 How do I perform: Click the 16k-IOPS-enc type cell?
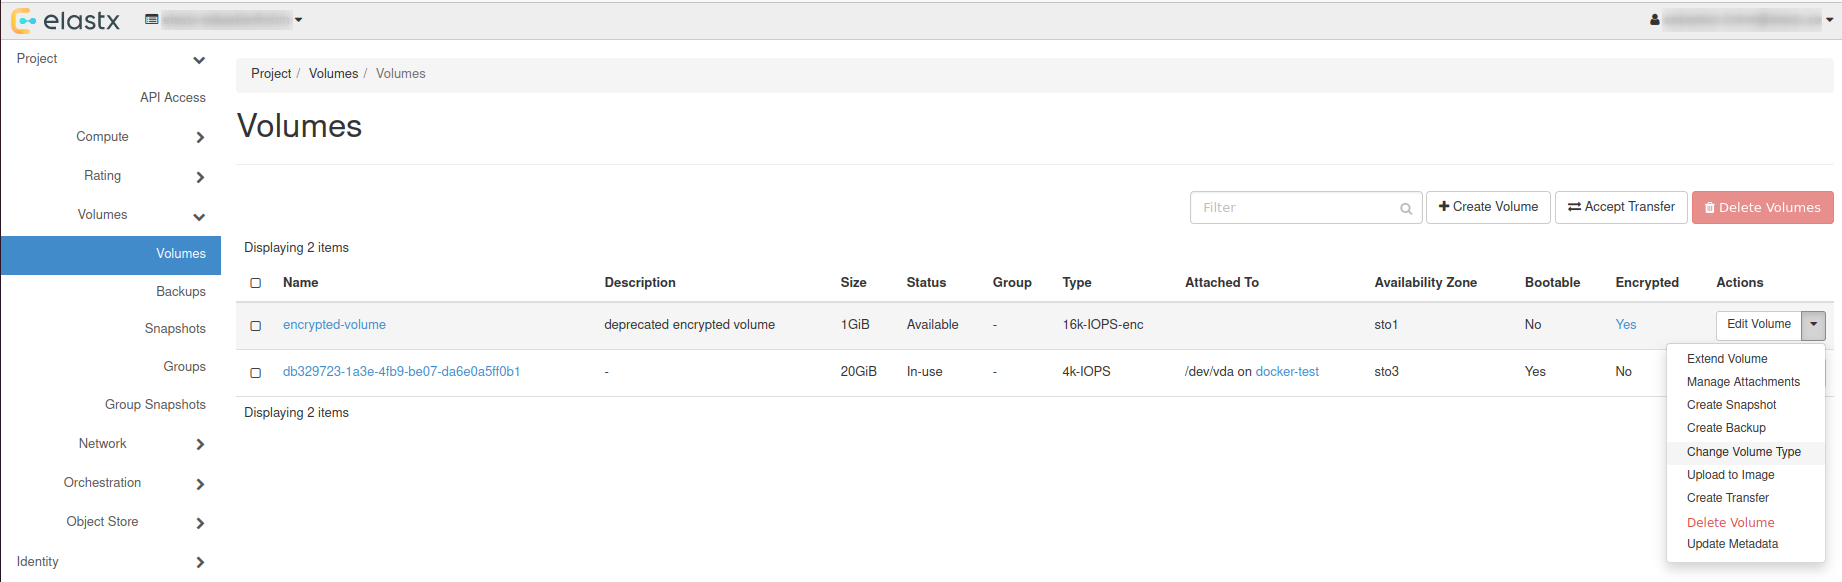coord(1103,325)
